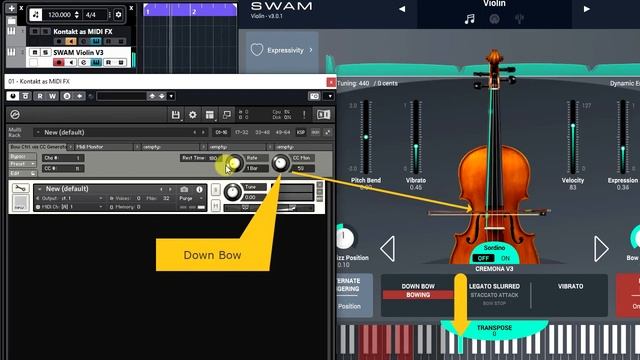Screen dimensions: 640x360
Task: Record-enable the SWAM Violin V3 track
Action: pos(58,62)
